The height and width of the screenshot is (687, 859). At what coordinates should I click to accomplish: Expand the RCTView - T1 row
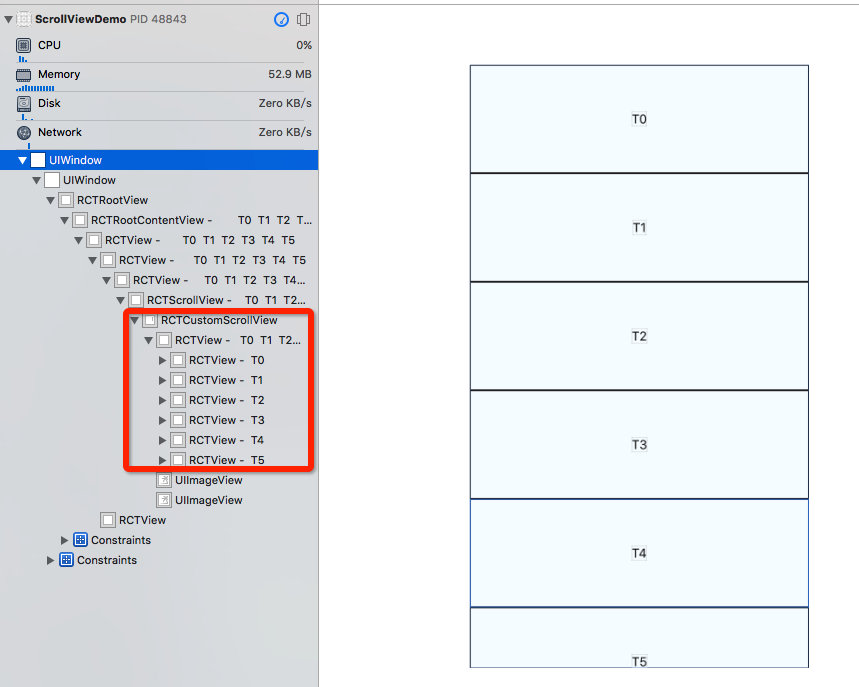[162, 380]
